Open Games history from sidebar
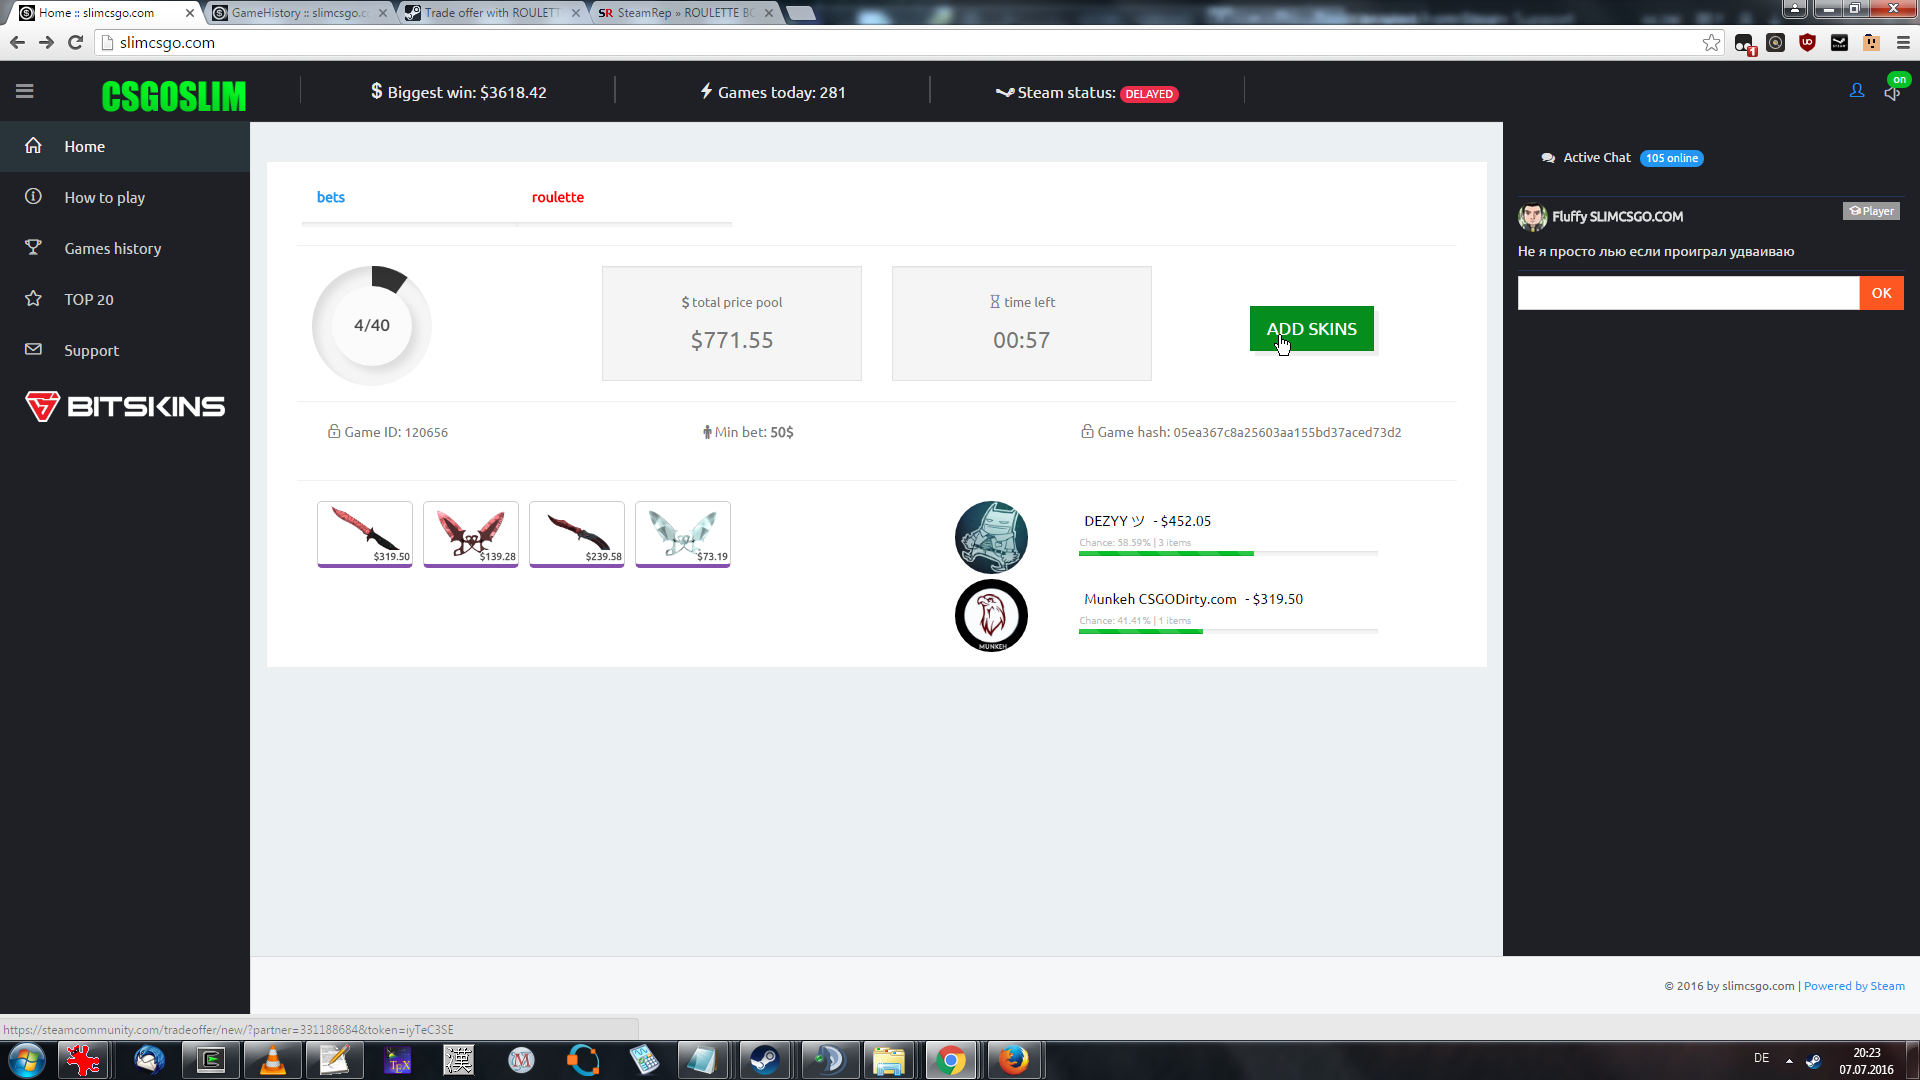 tap(112, 248)
